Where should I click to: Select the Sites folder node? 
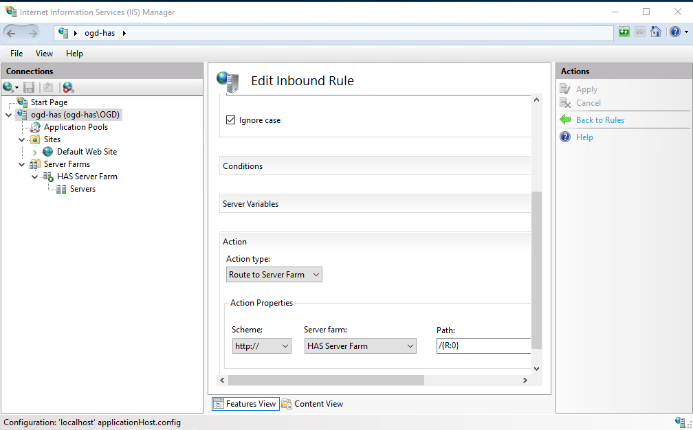pyautogui.click(x=52, y=139)
